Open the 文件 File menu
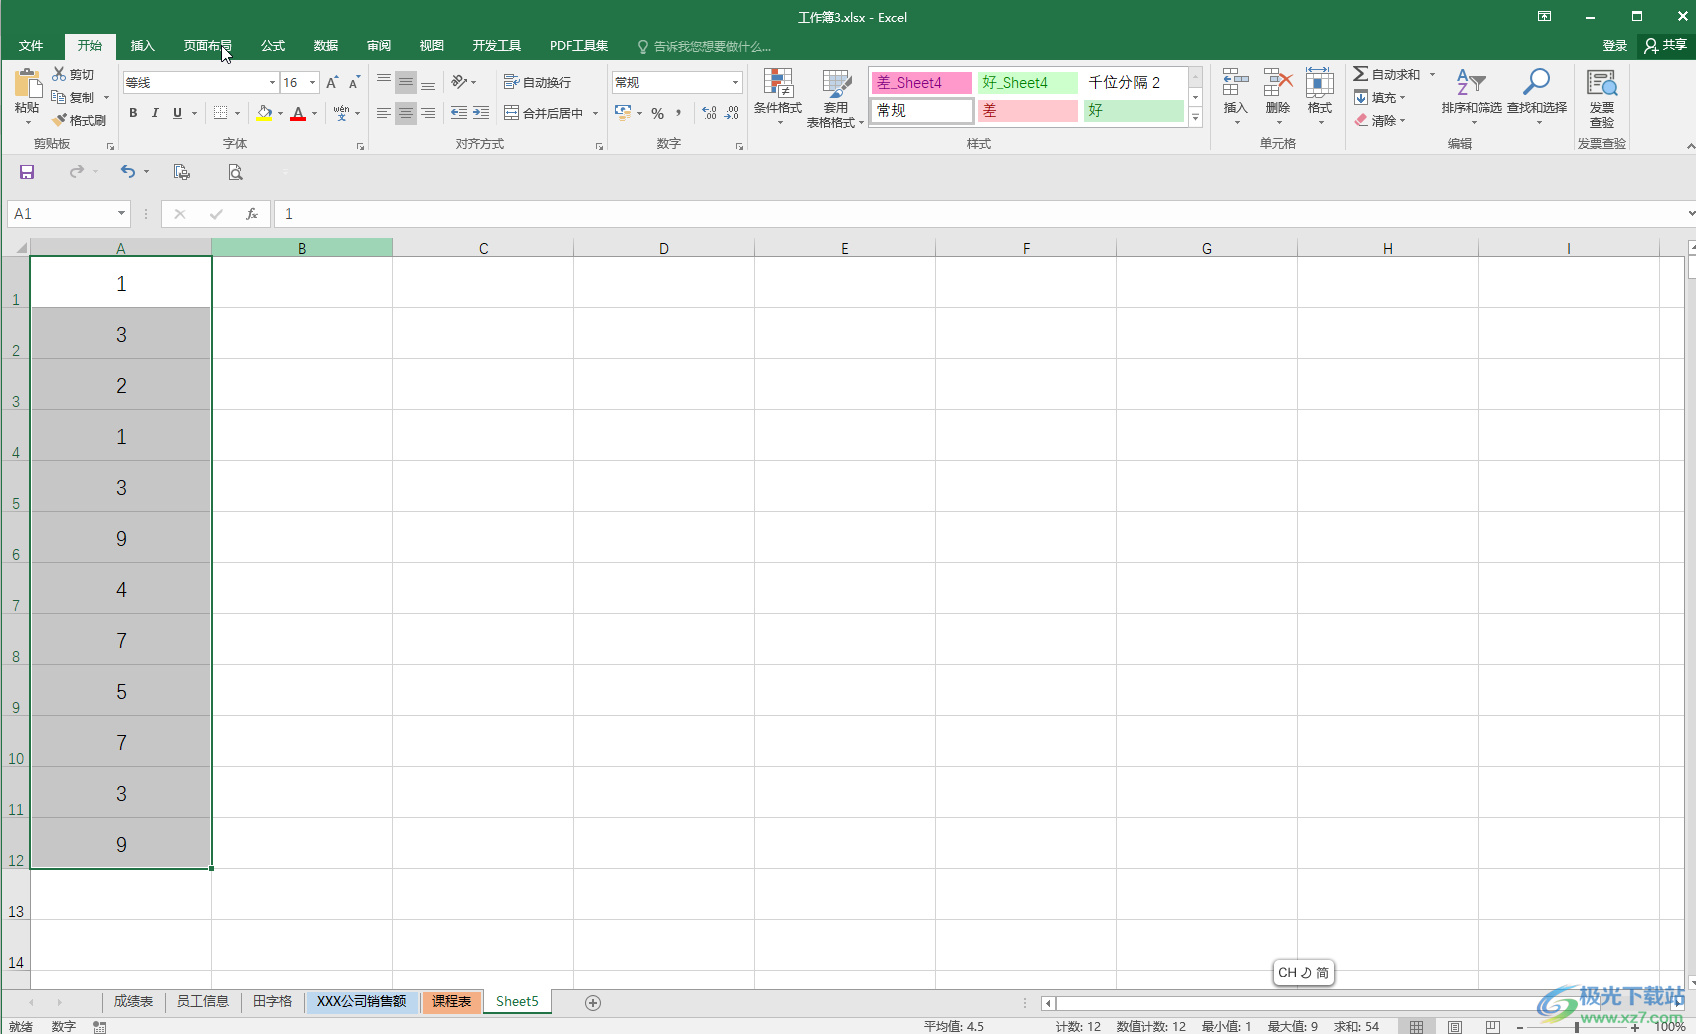This screenshot has width=1696, height=1034. (x=31, y=46)
